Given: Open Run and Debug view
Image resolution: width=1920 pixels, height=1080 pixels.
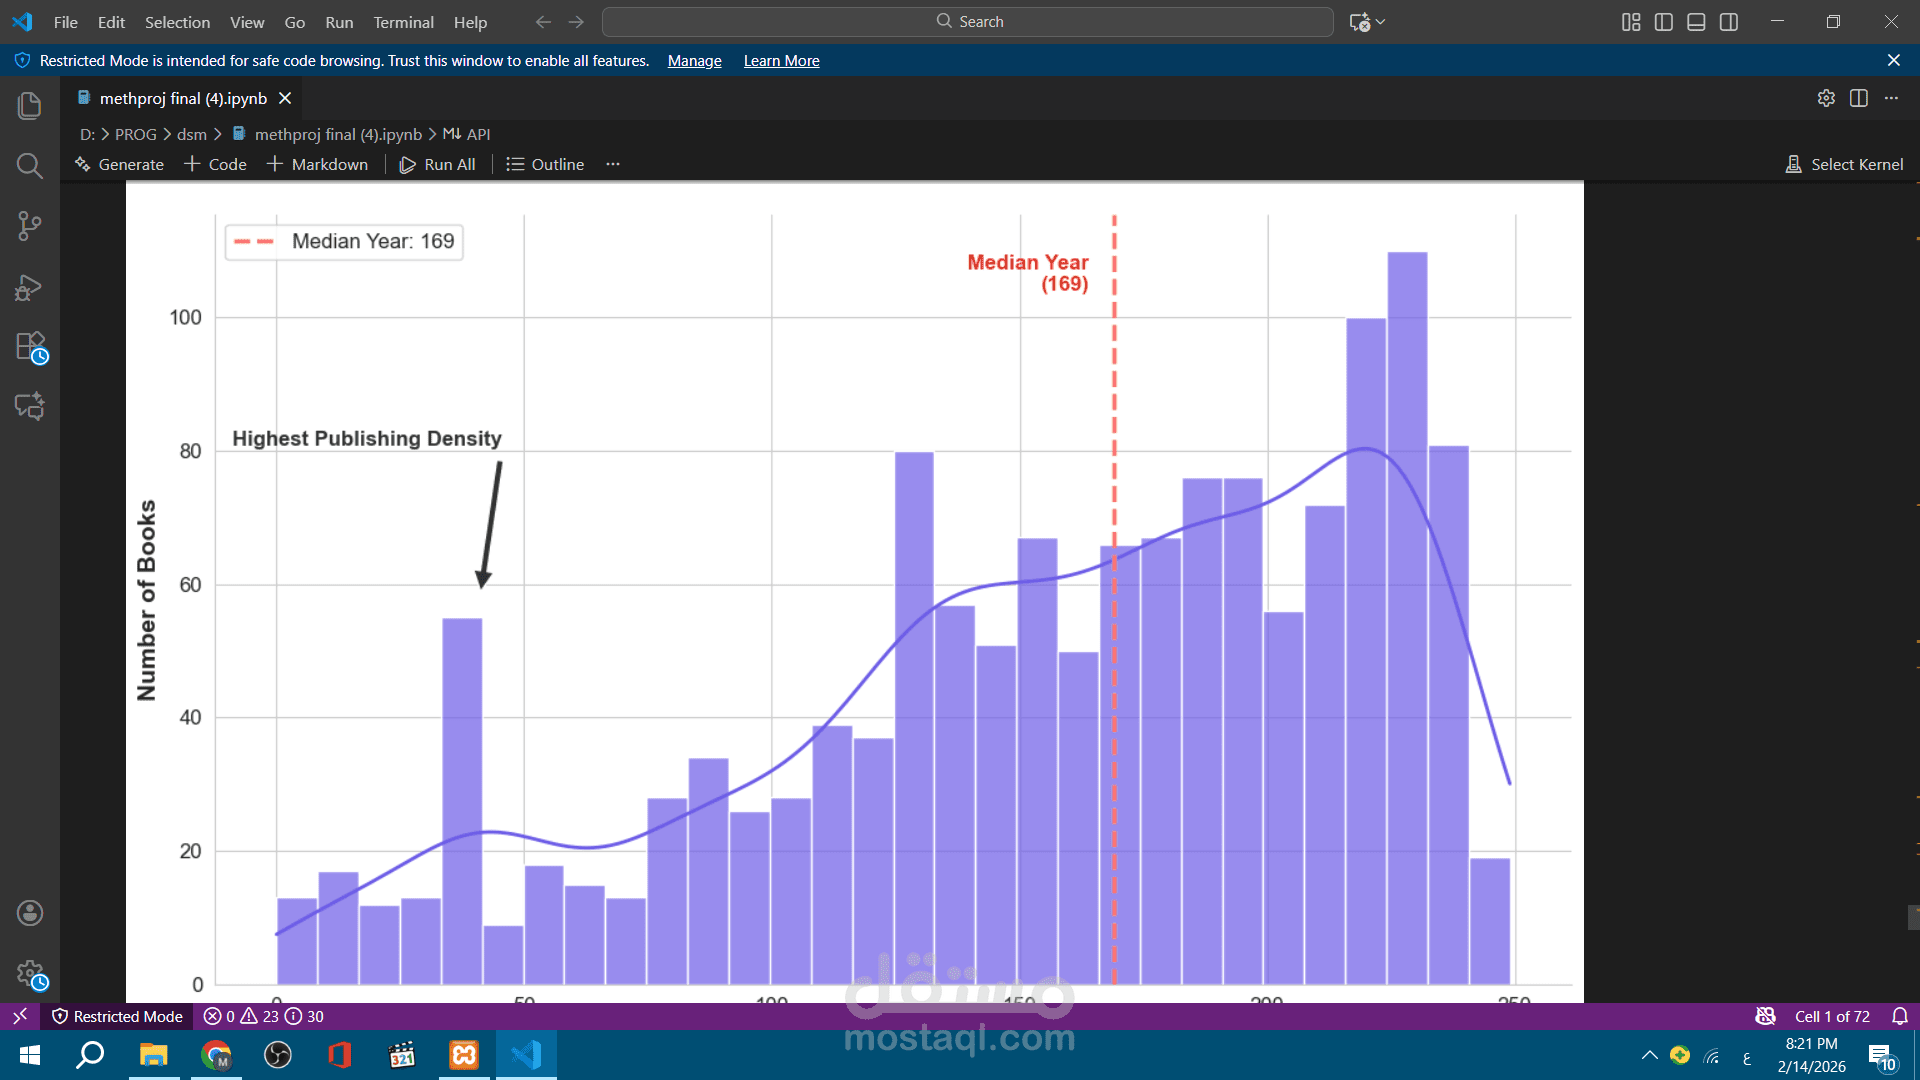Looking at the screenshot, I should 30,288.
